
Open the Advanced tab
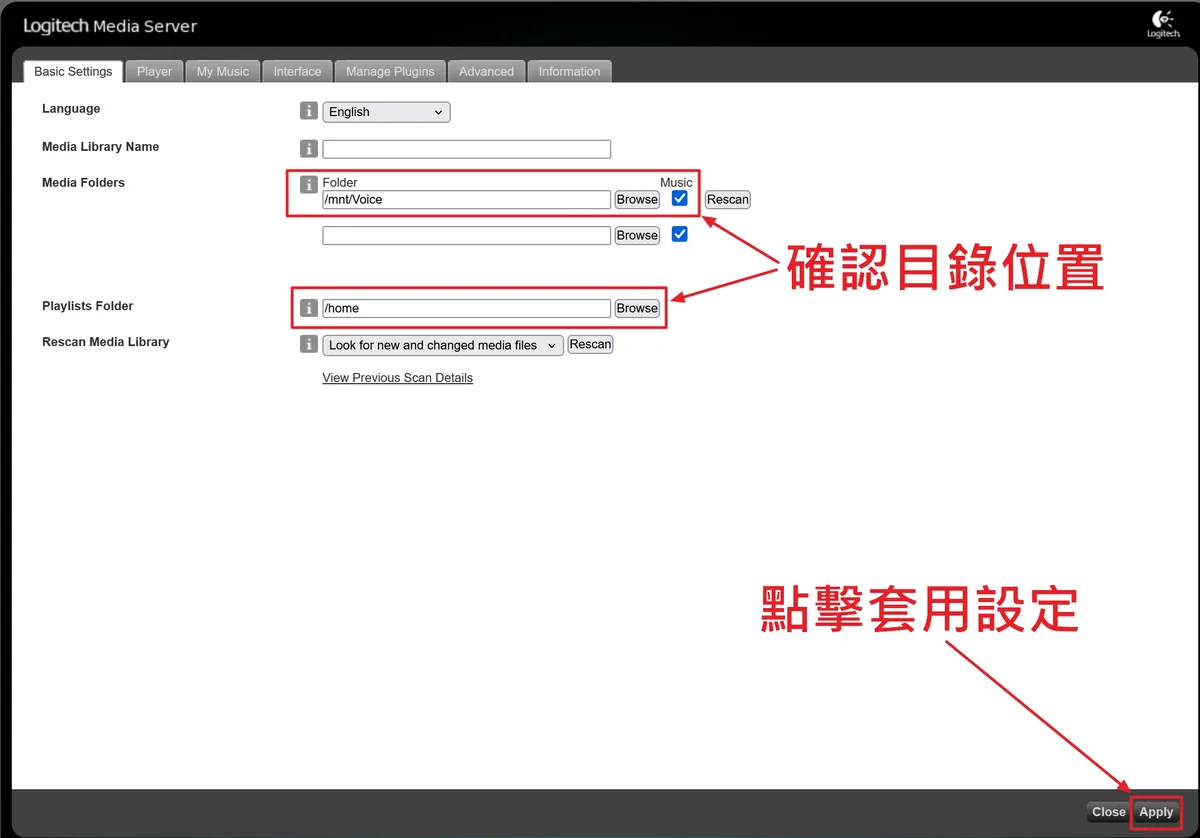[486, 71]
